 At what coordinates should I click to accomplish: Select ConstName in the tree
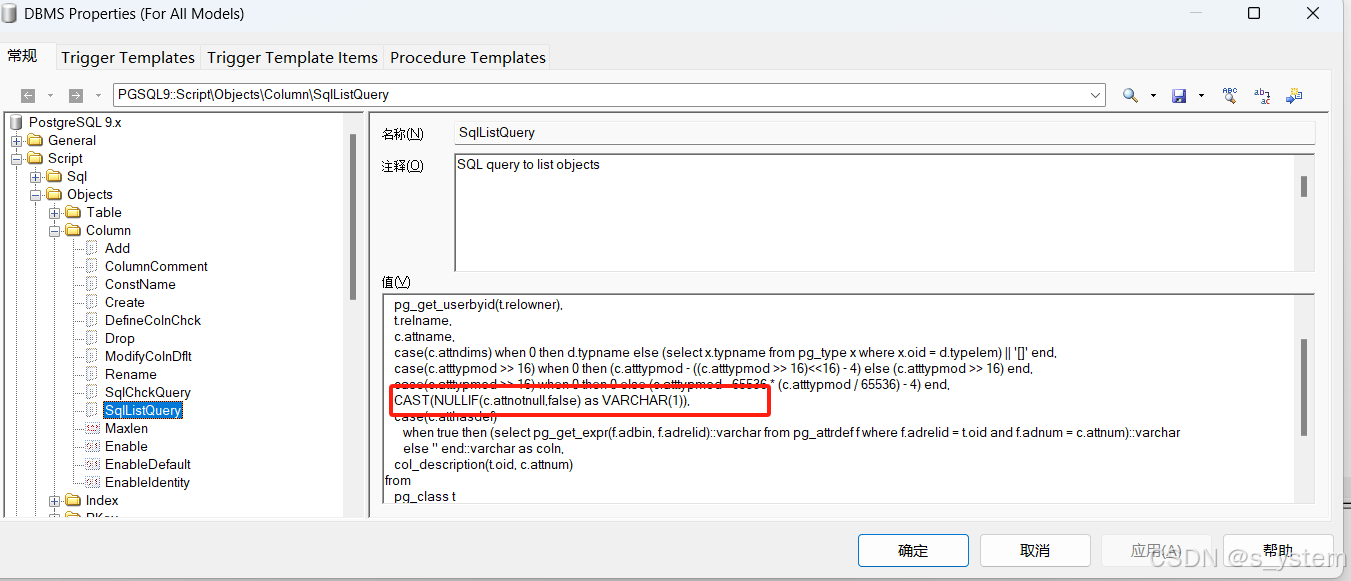[140, 284]
